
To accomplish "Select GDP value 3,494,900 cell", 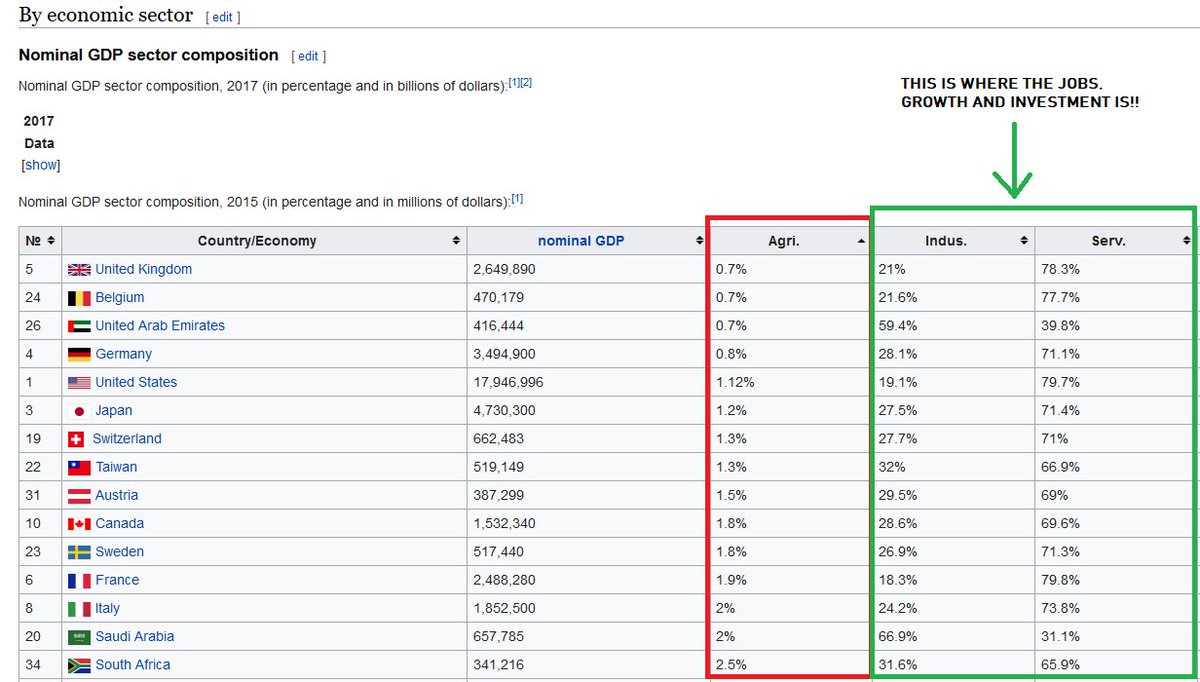I will pyautogui.click(x=587, y=354).
